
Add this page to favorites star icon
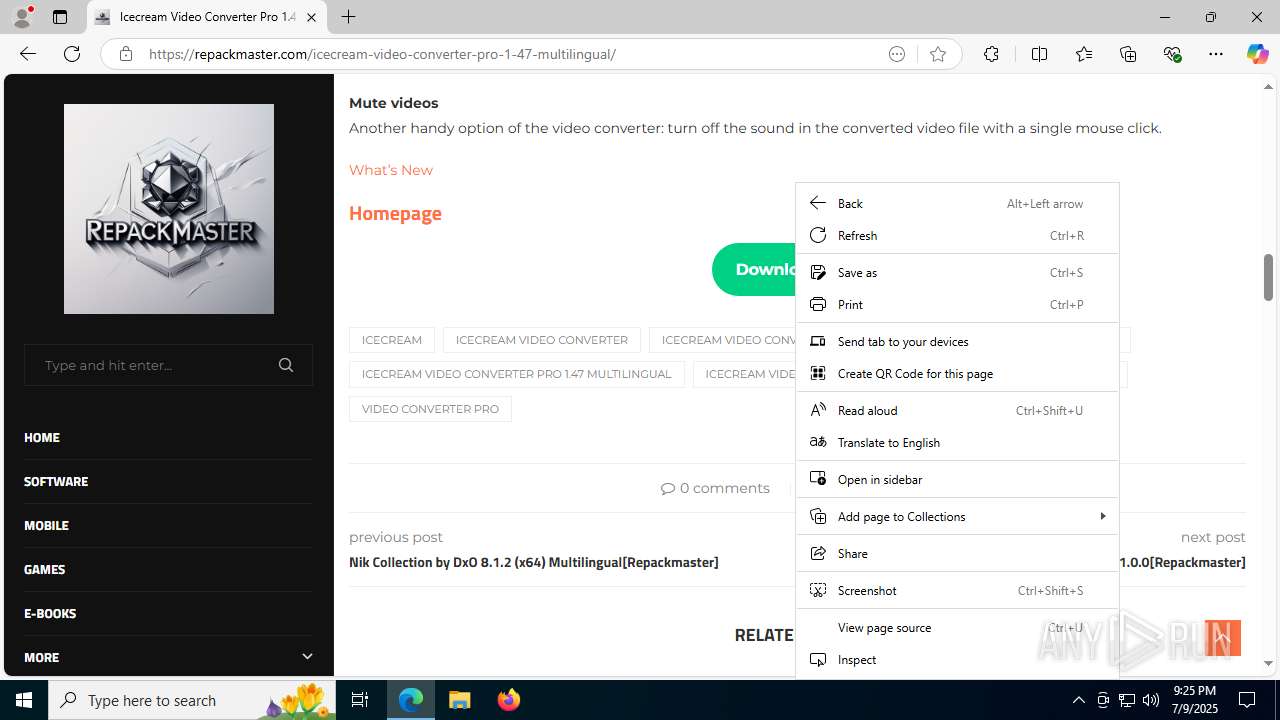938,54
